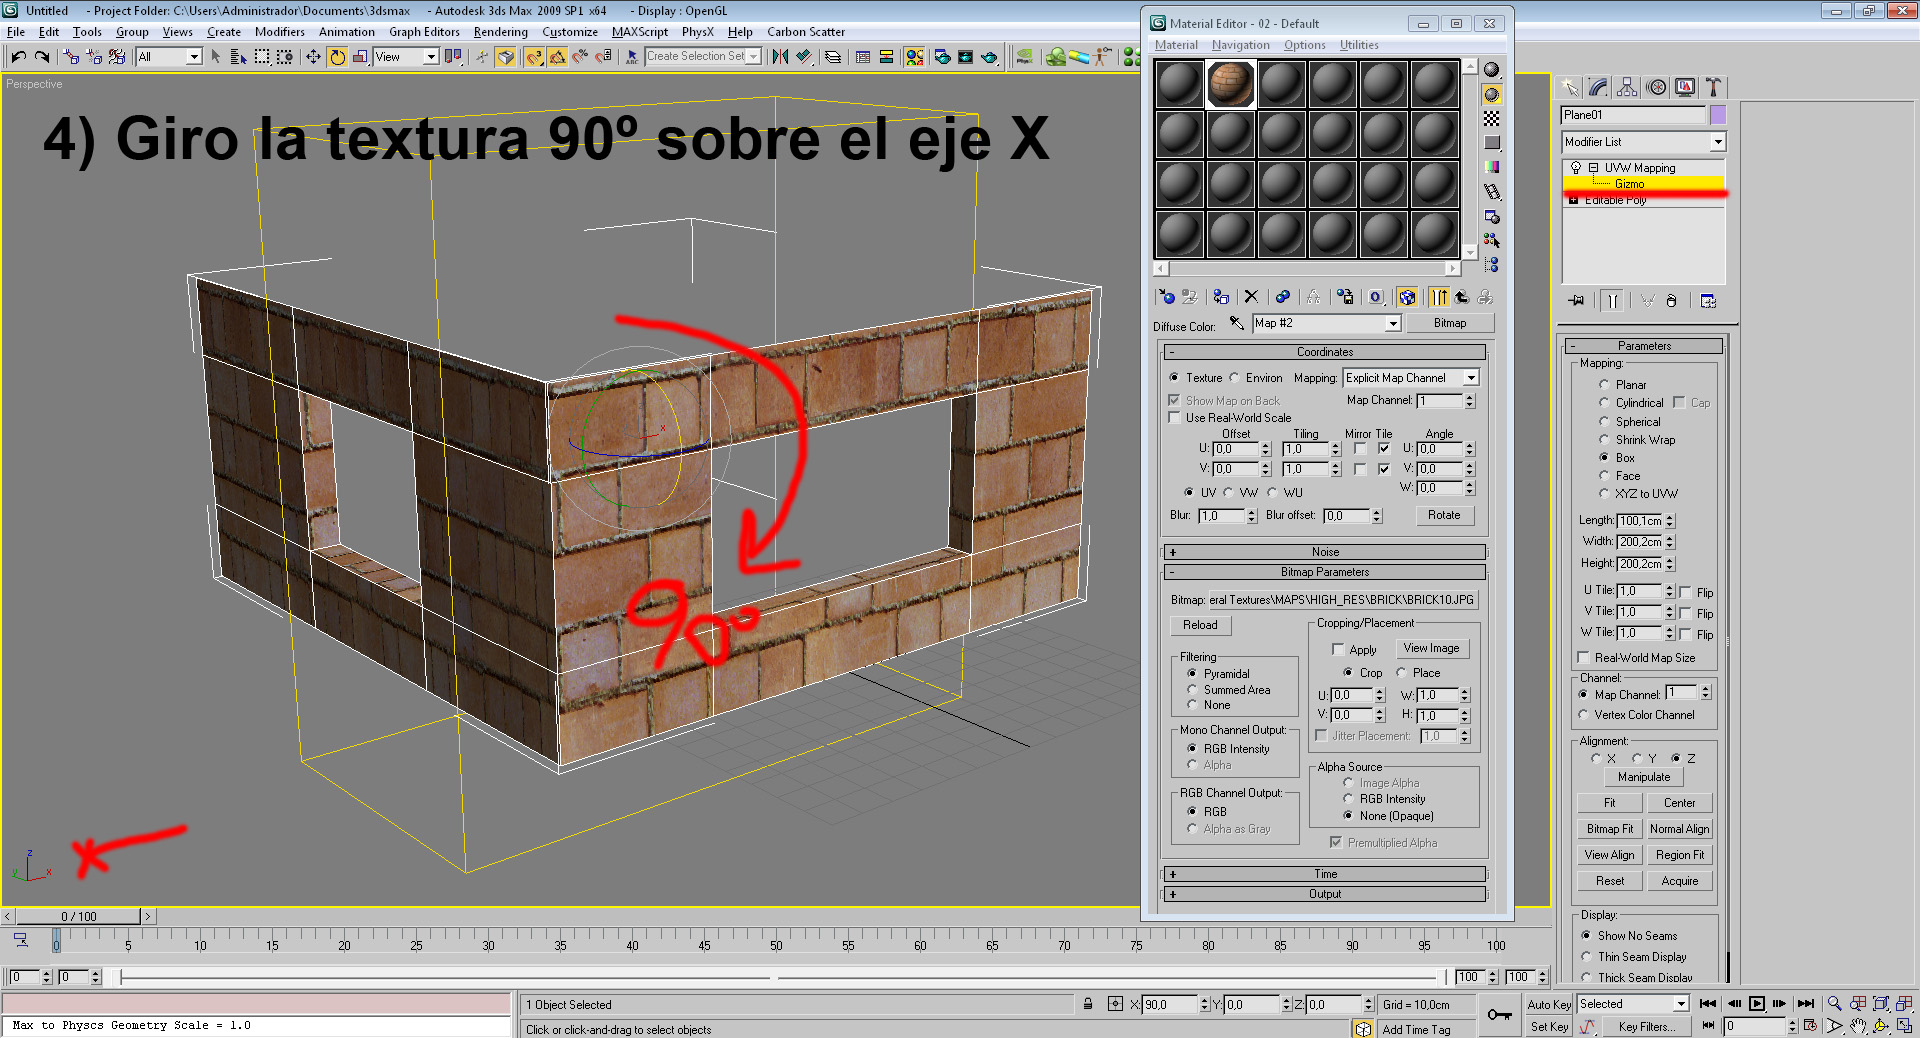This screenshot has width=1920, height=1038.
Task: Click the View Image button
Action: (x=1431, y=648)
